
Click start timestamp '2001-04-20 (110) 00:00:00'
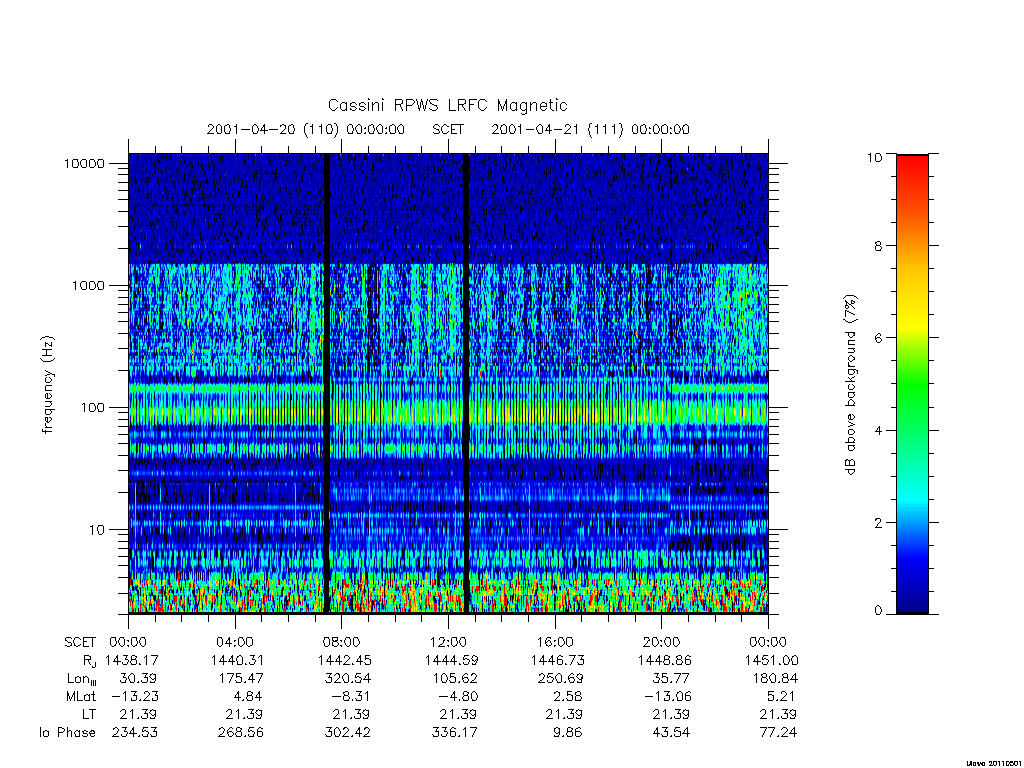tap(306, 129)
